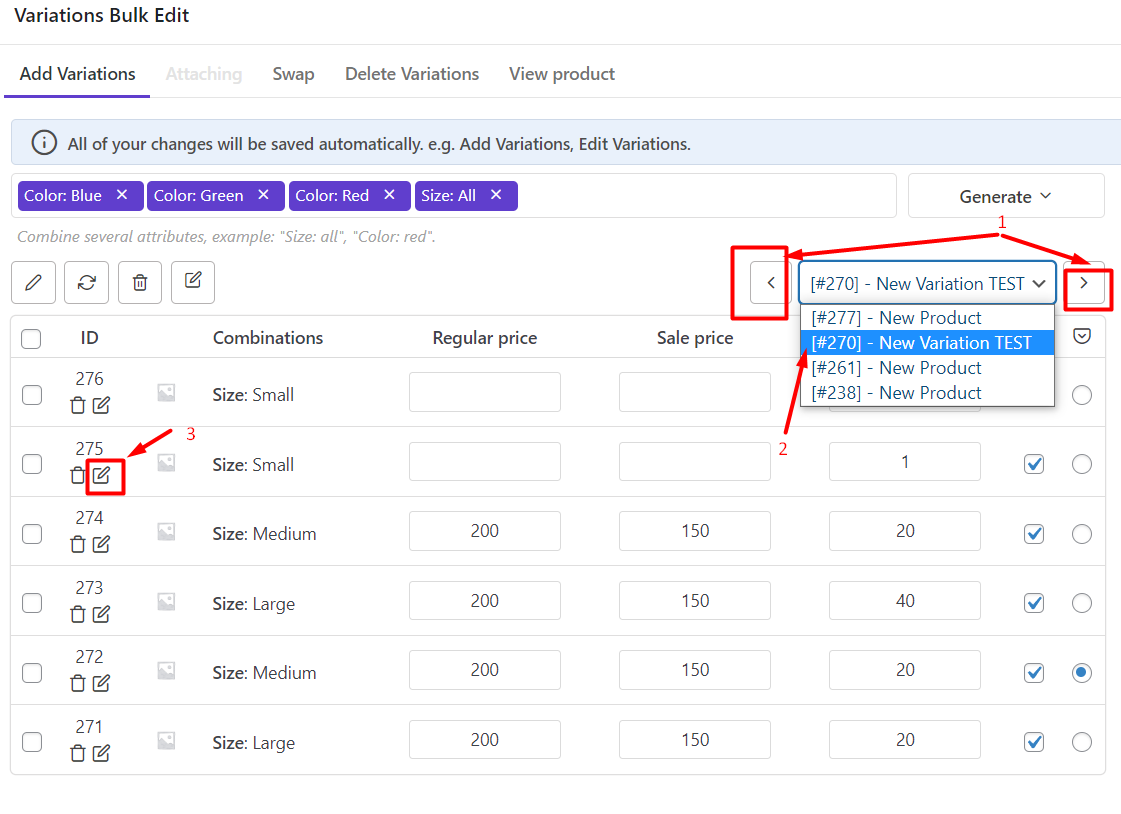Click image placeholder for variation 274
The width and height of the screenshot is (1121, 814).
(166, 533)
